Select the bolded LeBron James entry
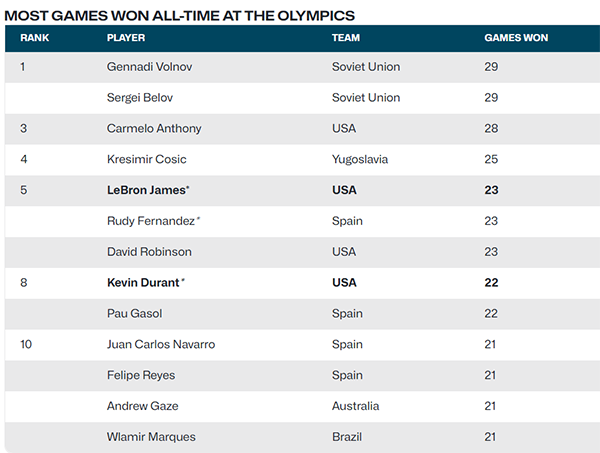 148,190
